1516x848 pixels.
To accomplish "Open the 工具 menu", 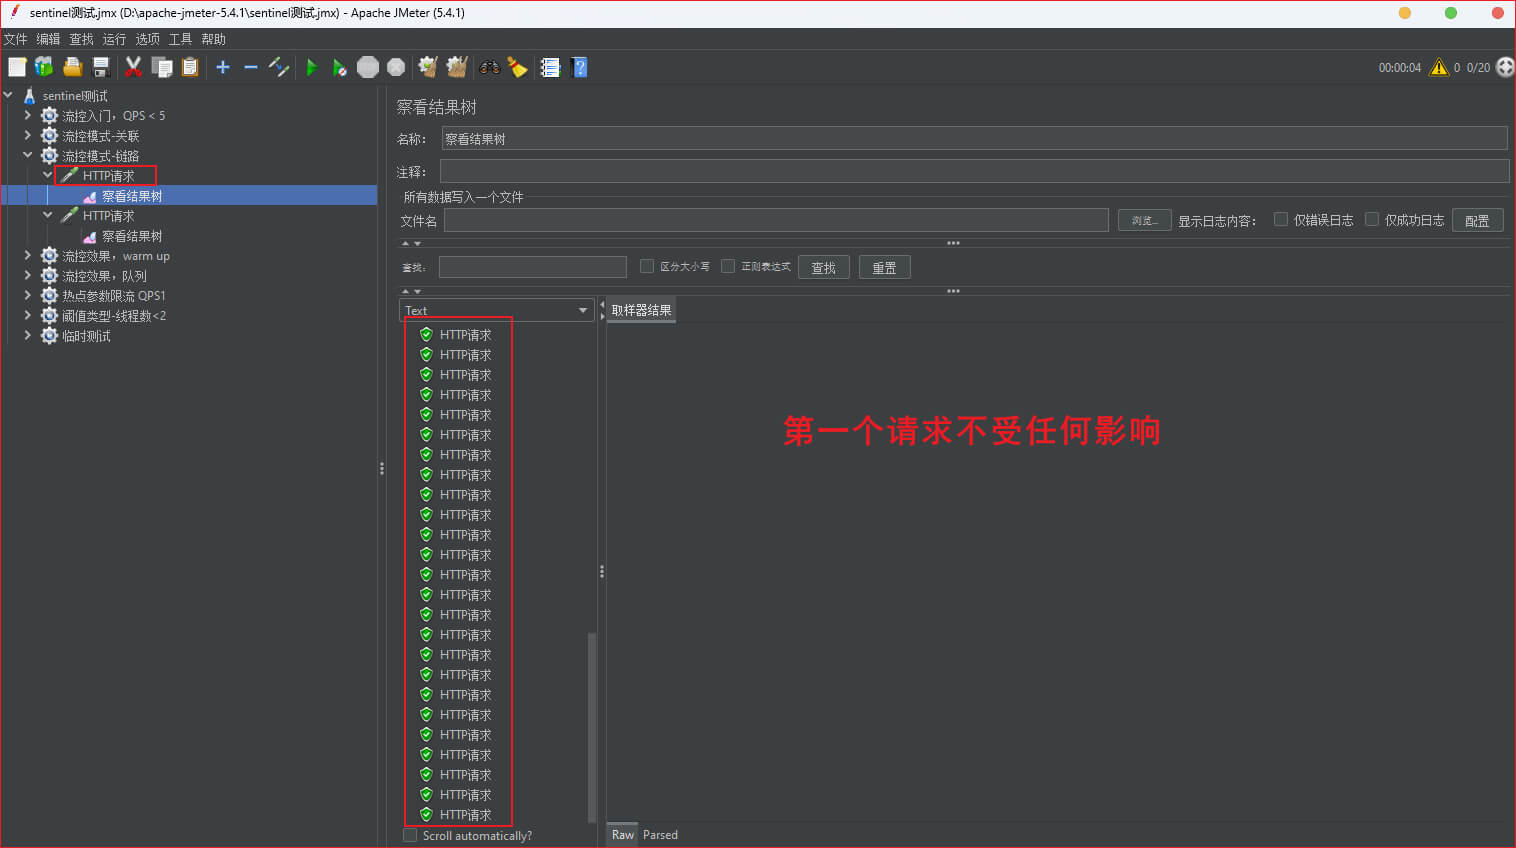I will (x=180, y=39).
